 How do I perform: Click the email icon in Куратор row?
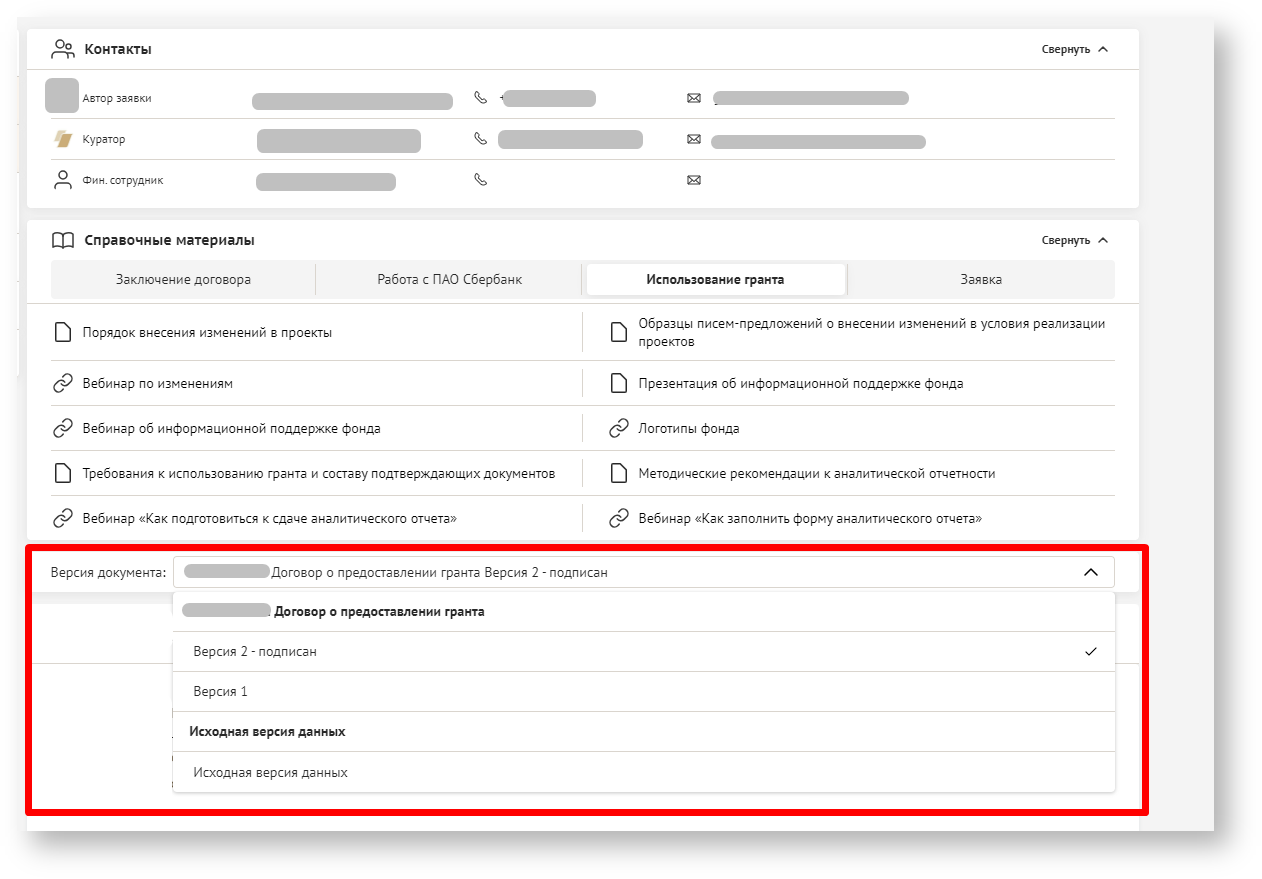point(694,140)
